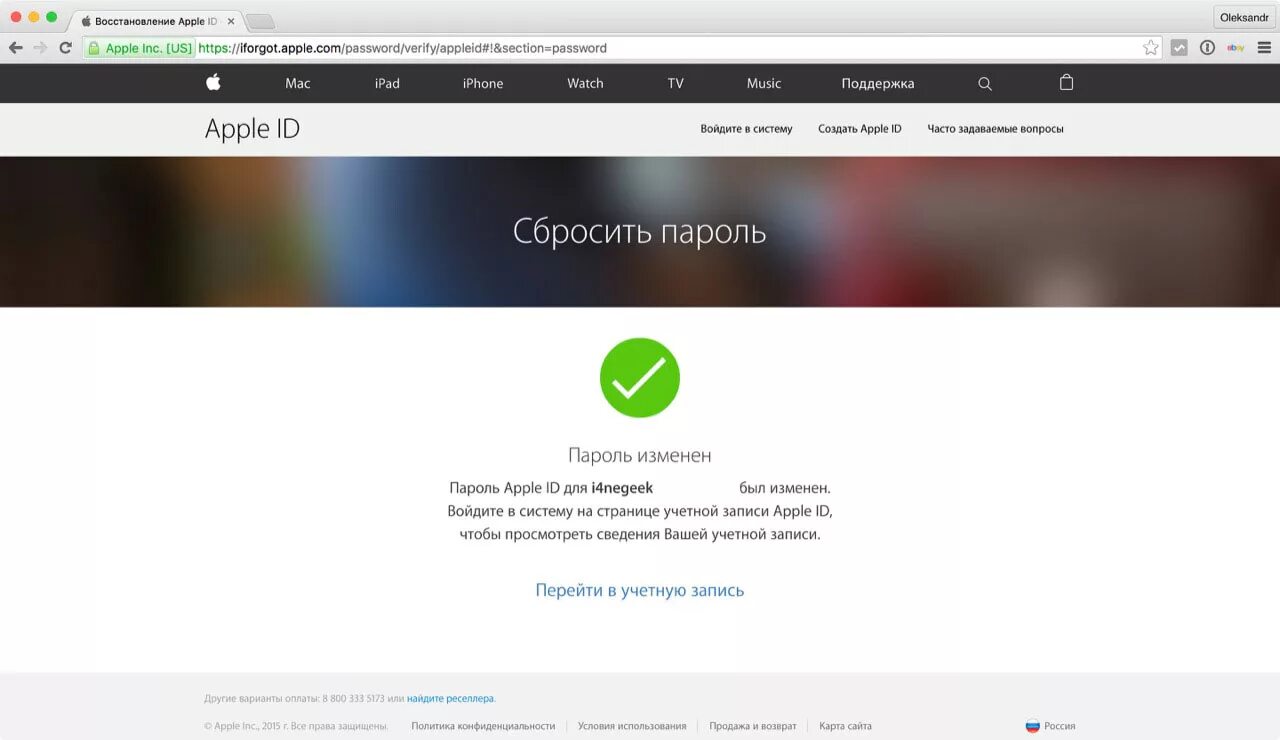Click the Oleksandr profile button
Image resolution: width=1280 pixels, height=740 pixels.
[x=1244, y=17]
